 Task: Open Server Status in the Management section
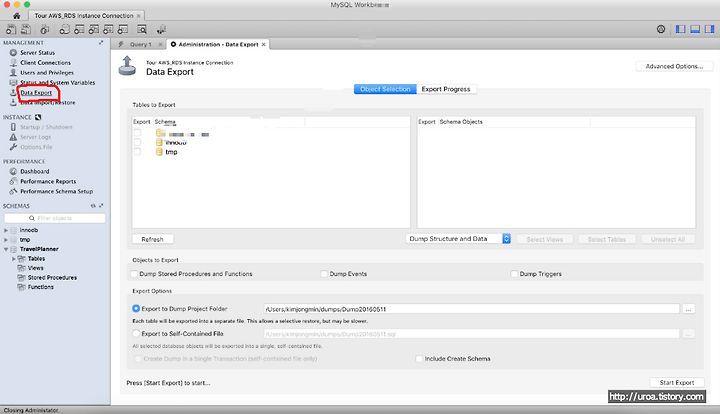(x=37, y=53)
